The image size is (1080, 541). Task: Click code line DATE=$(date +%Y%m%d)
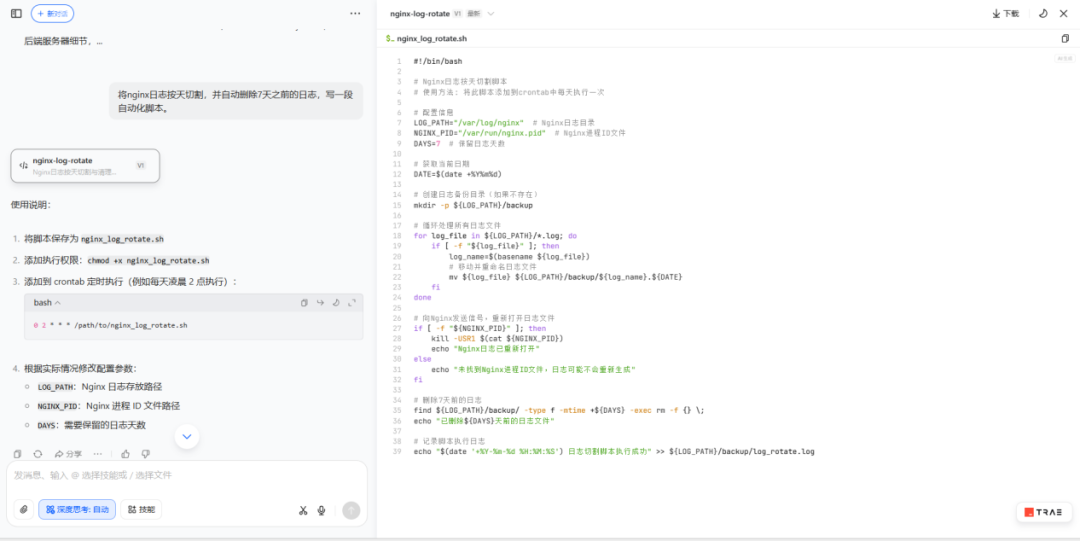pyautogui.click(x=457, y=174)
